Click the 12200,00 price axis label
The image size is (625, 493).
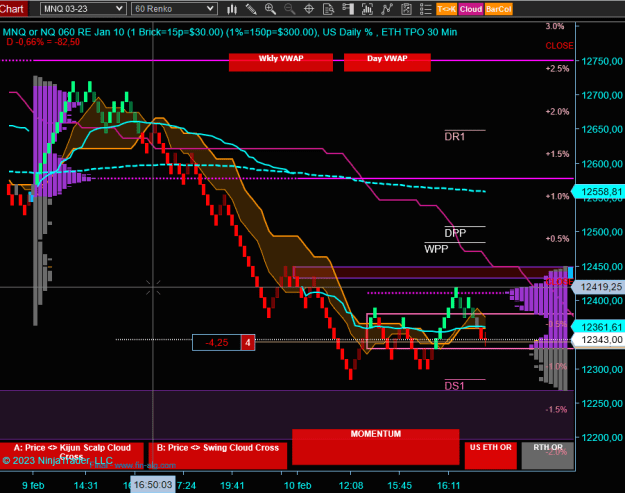602,438
